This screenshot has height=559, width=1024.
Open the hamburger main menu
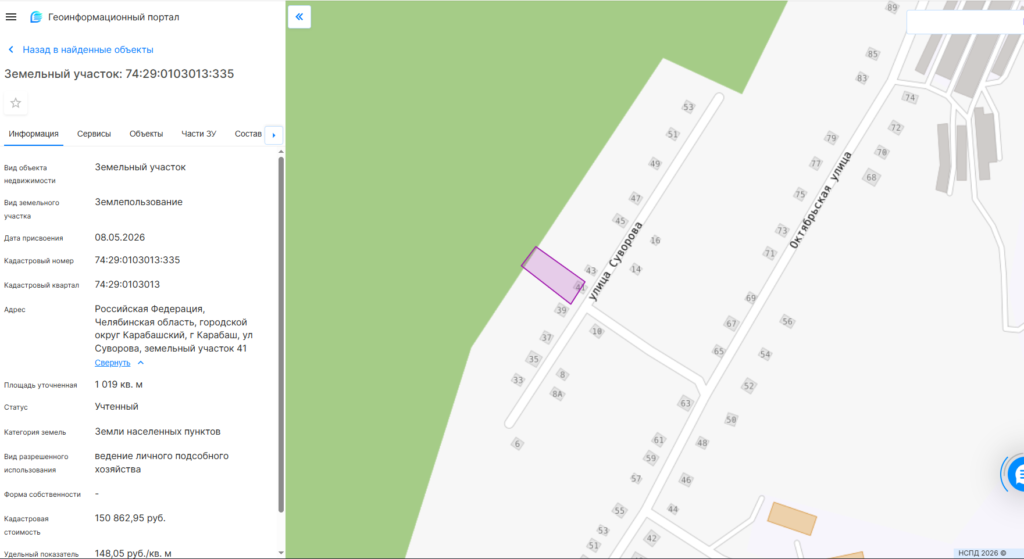[x=11, y=17]
